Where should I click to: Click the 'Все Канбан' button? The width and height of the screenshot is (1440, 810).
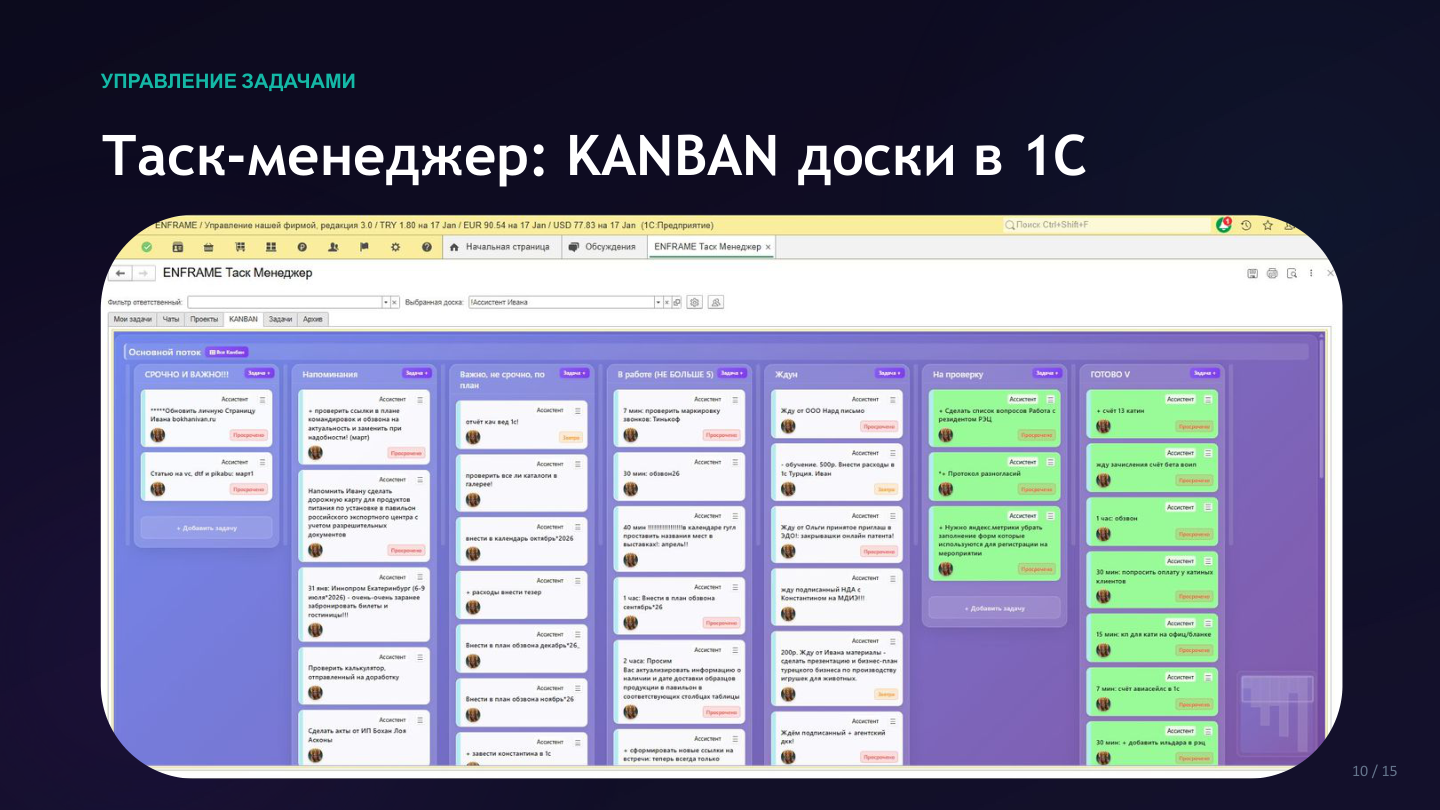click(227, 352)
